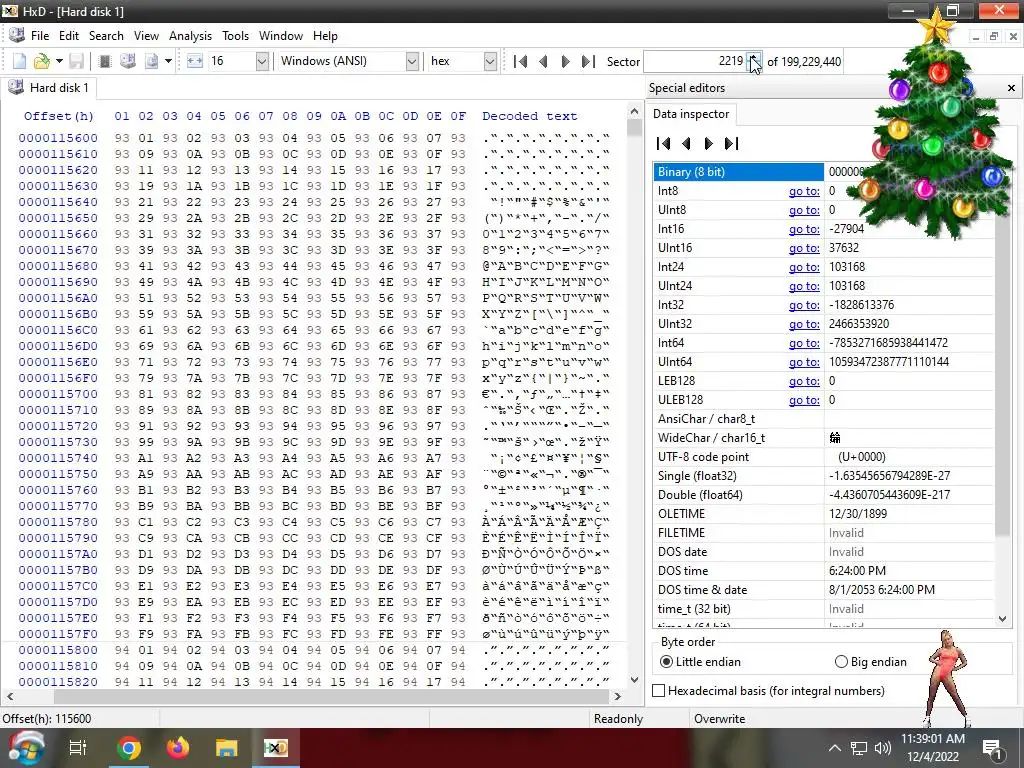Viewport: 1024px width, 768px height.
Task: Open the View menu
Action: (x=146, y=36)
